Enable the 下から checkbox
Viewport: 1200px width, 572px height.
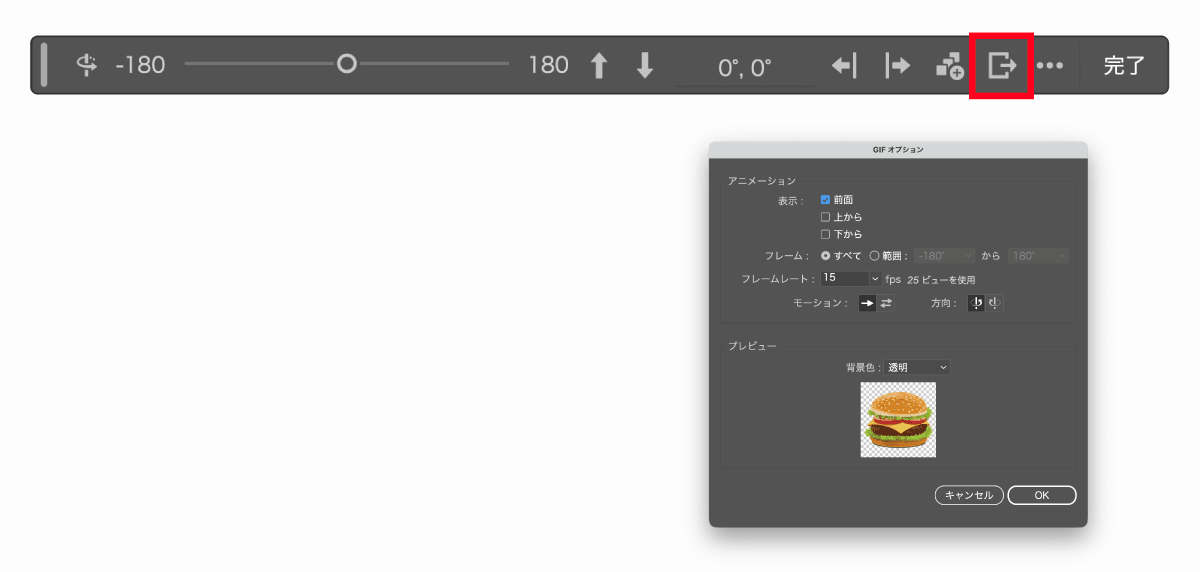[825, 234]
